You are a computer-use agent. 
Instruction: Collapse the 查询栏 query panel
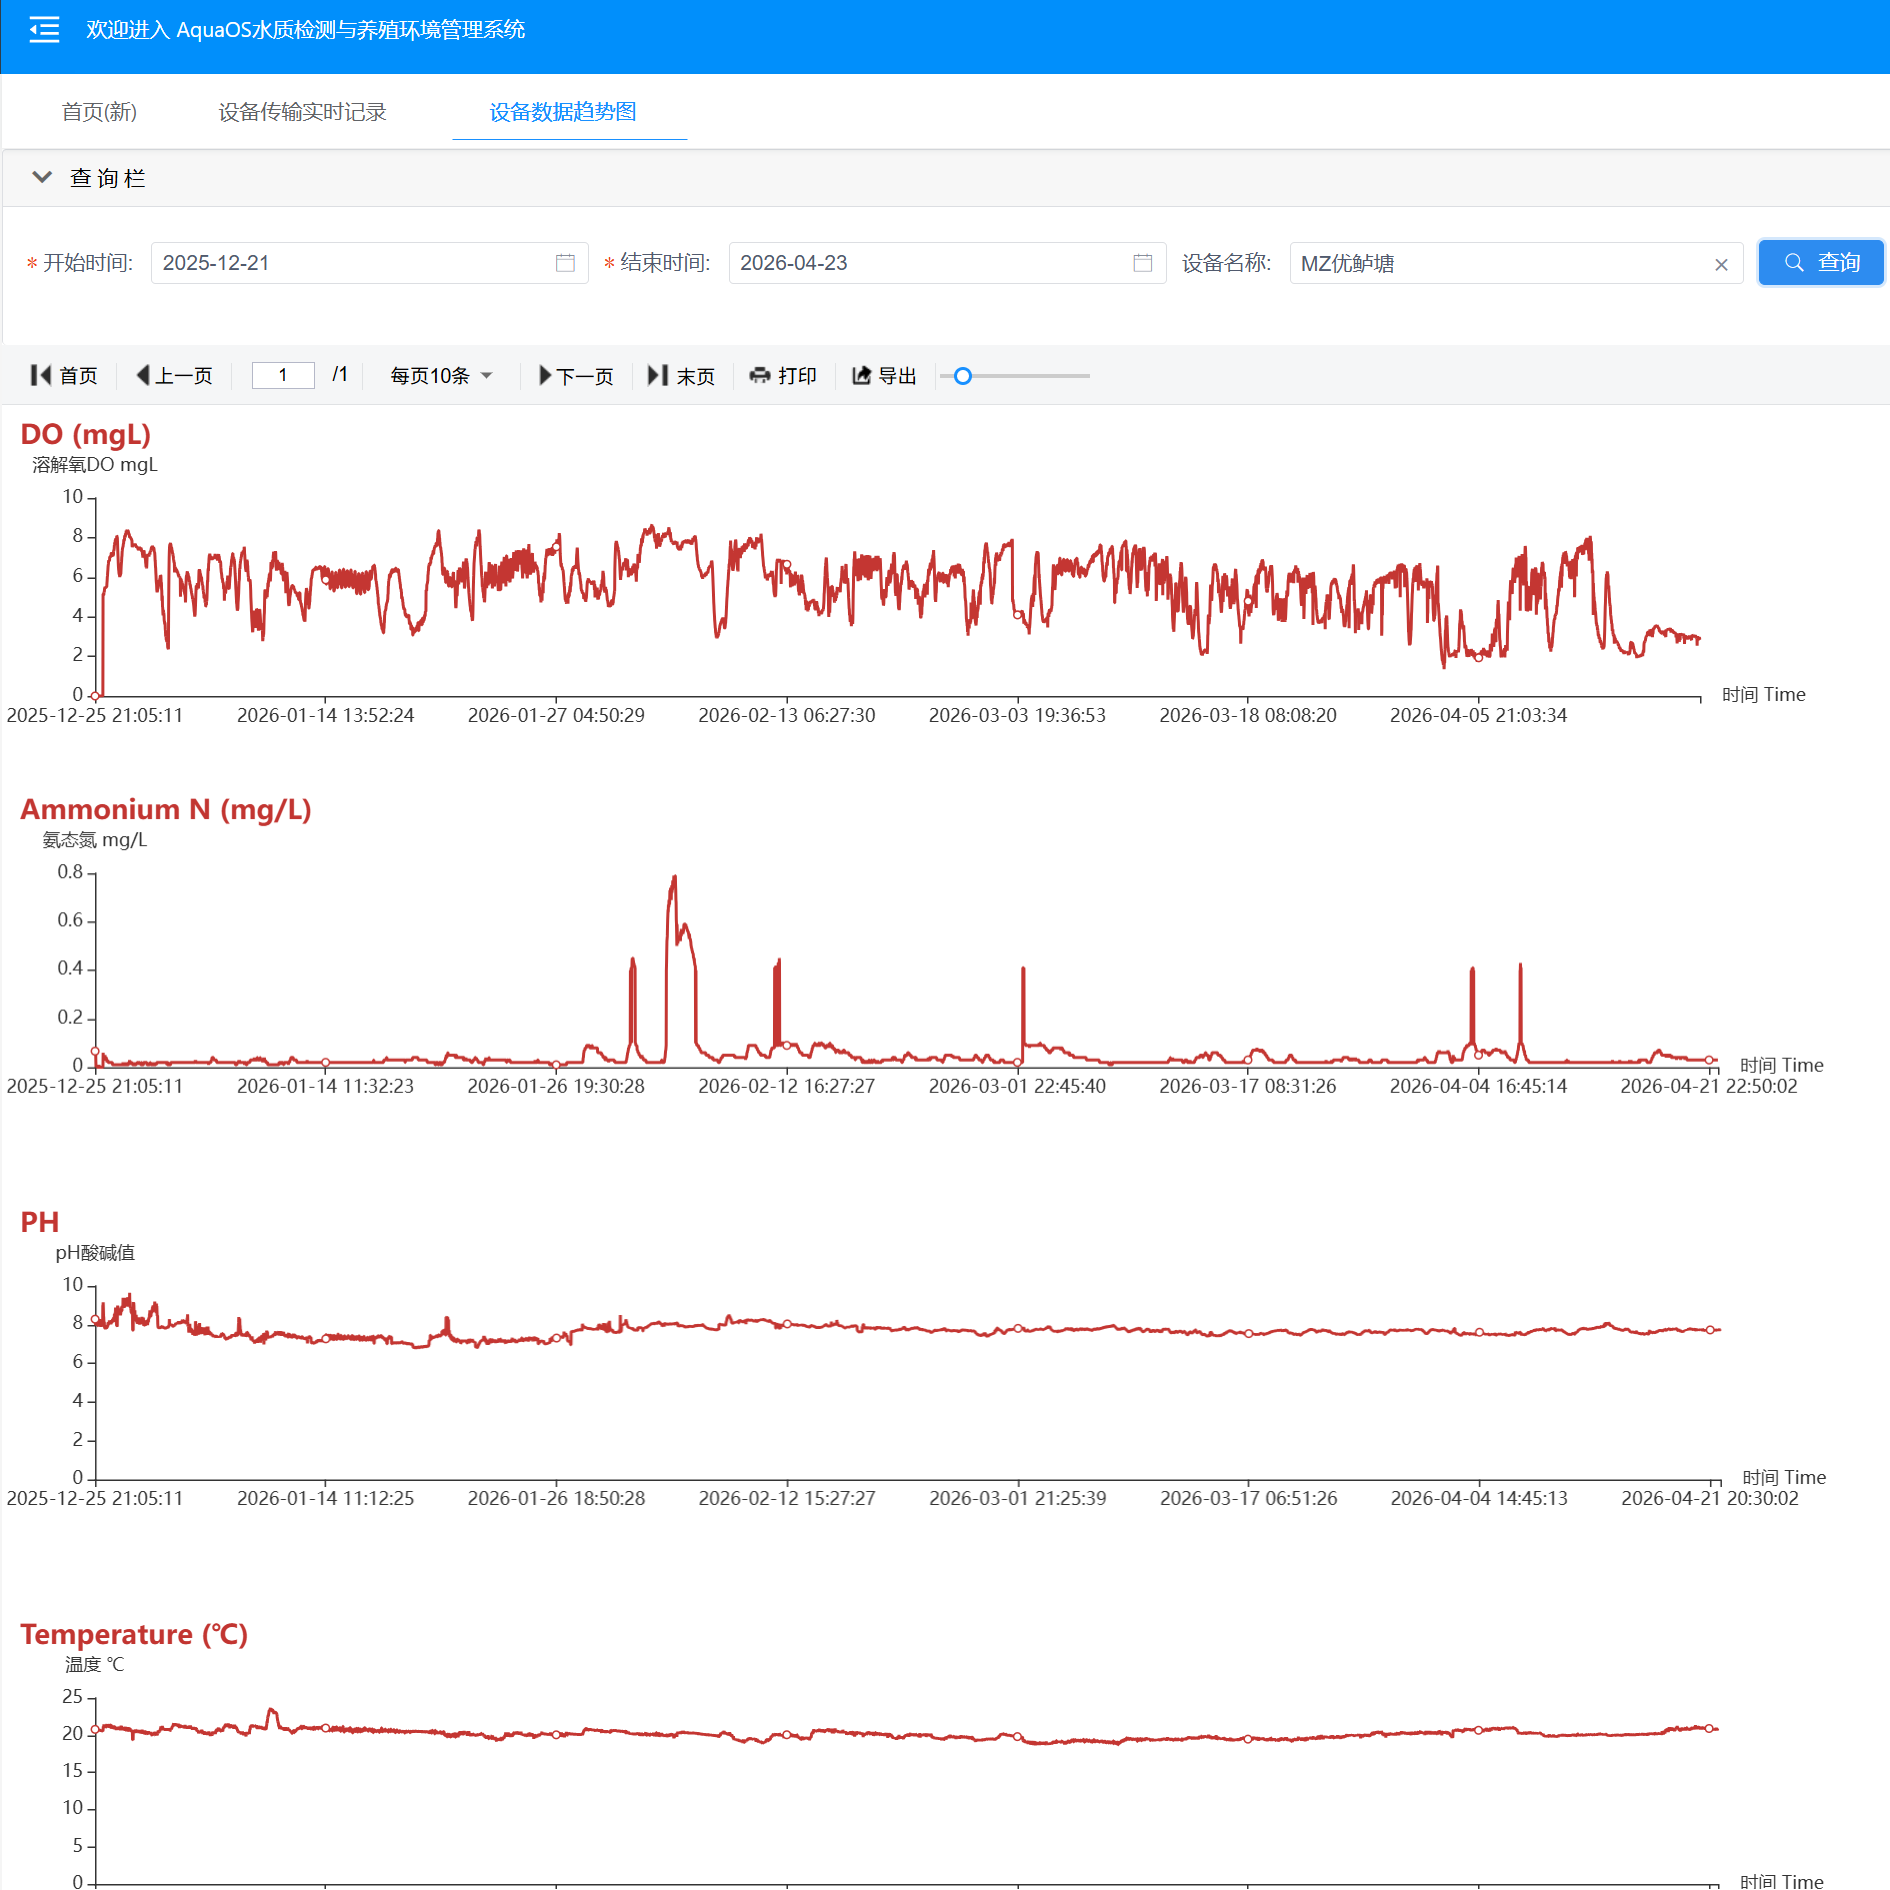(x=42, y=177)
